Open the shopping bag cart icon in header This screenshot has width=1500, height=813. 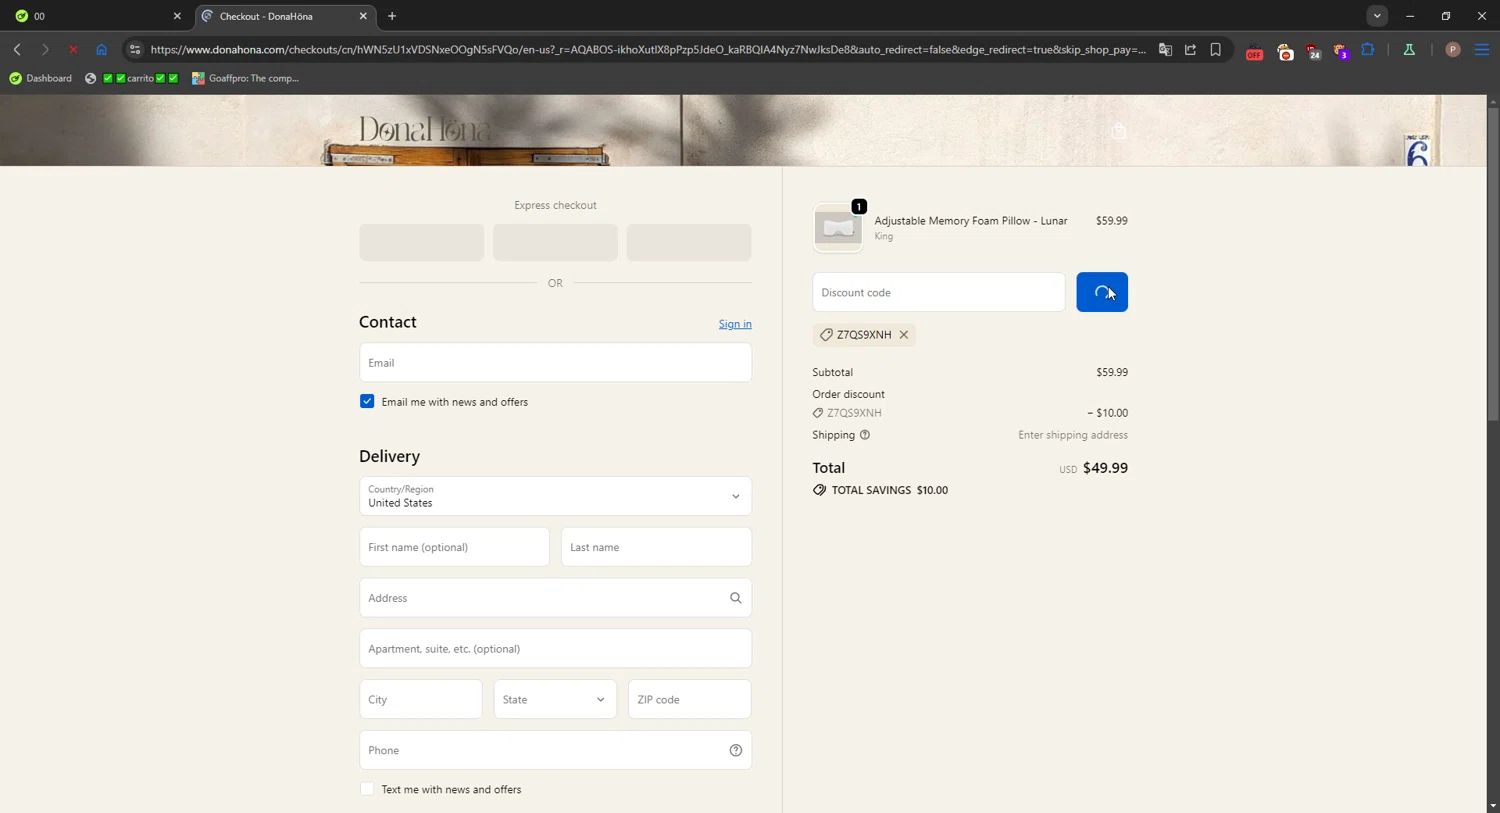pos(1119,131)
